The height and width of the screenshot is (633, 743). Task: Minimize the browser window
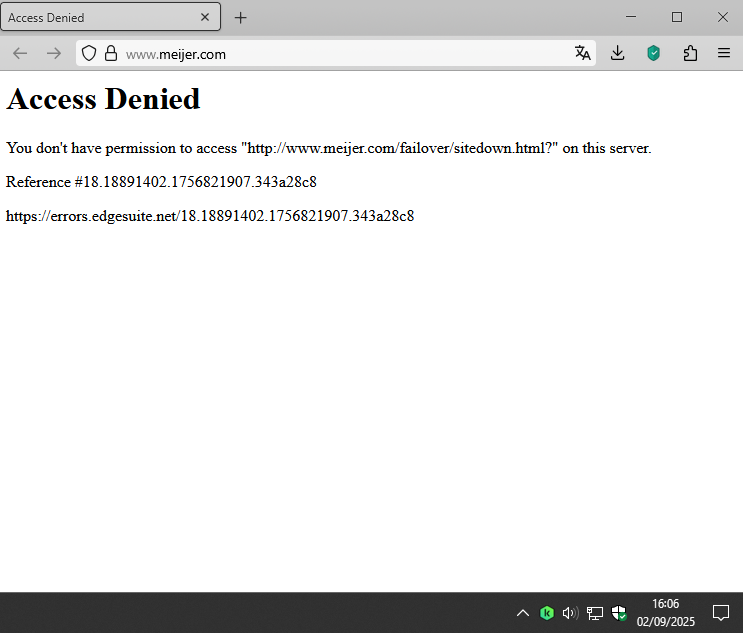(631, 17)
